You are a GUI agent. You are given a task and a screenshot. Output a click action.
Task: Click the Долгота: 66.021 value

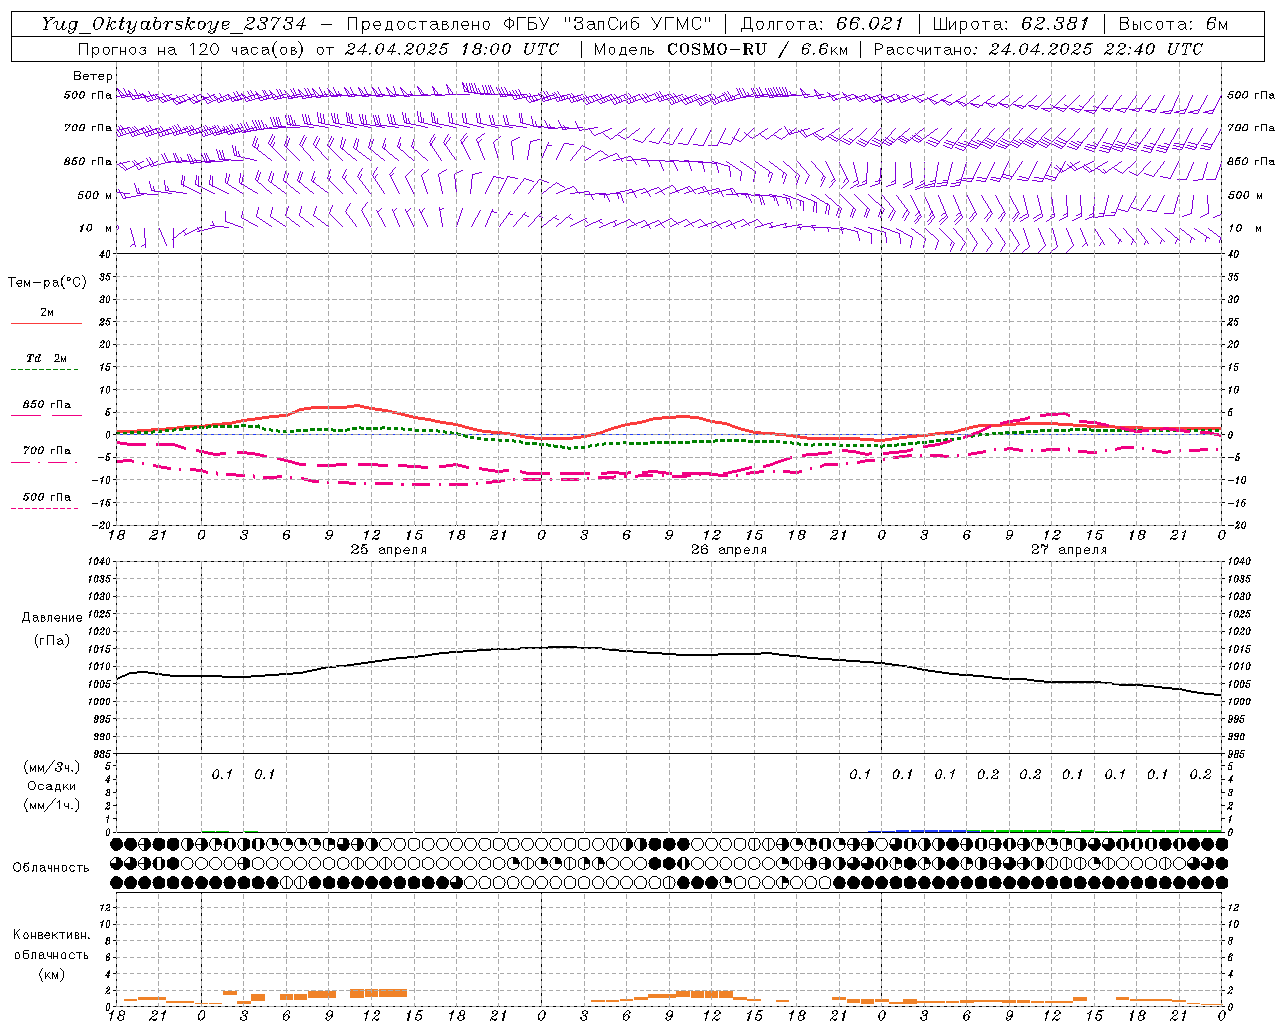coord(821,24)
